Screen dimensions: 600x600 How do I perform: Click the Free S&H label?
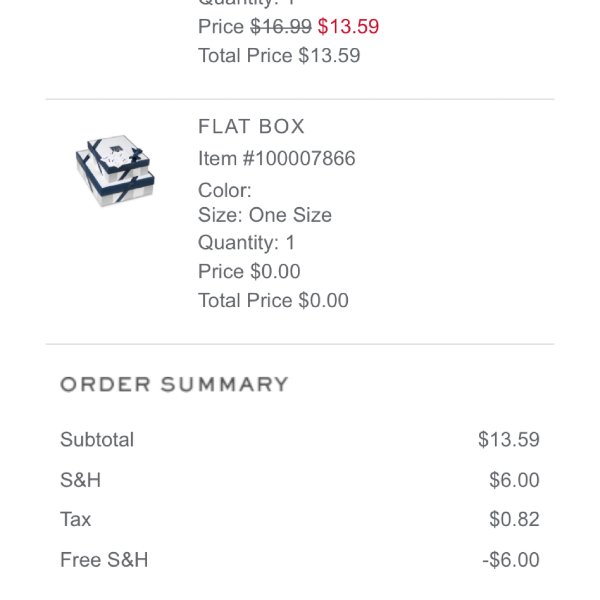tap(104, 560)
